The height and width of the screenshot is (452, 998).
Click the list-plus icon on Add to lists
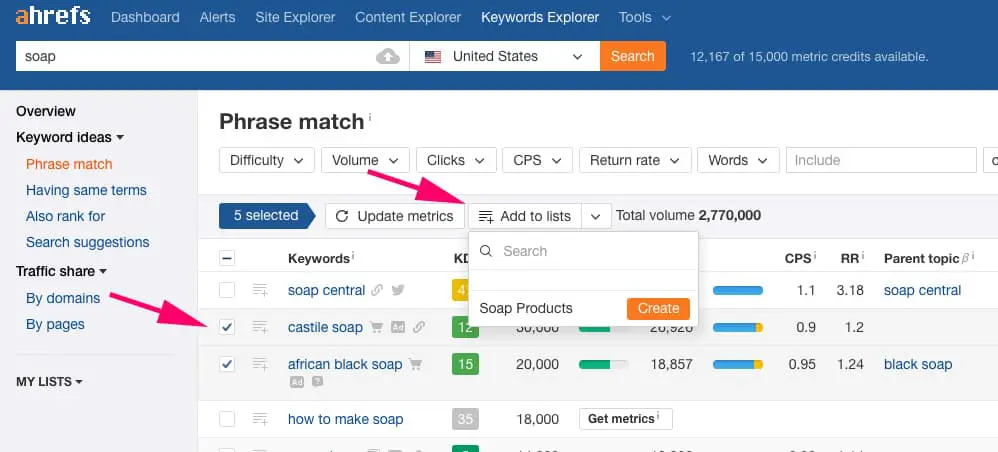(x=486, y=217)
